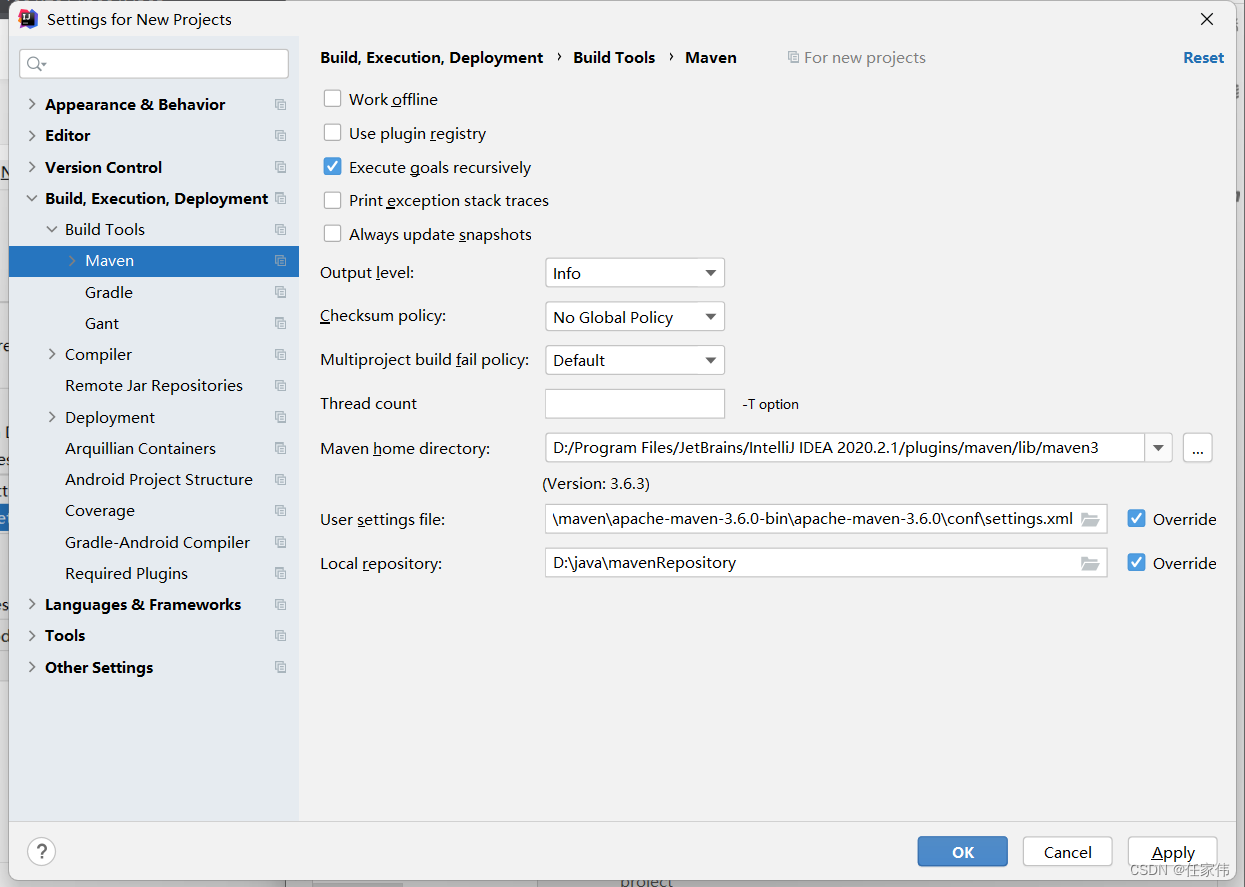
Task: Click project-level icon beside Version Control
Action: [x=280, y=167]
